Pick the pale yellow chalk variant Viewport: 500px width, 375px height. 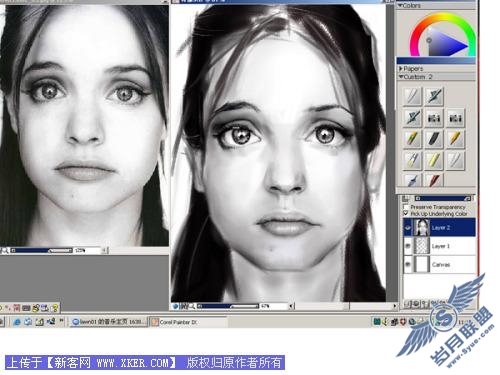coord(434,160)
